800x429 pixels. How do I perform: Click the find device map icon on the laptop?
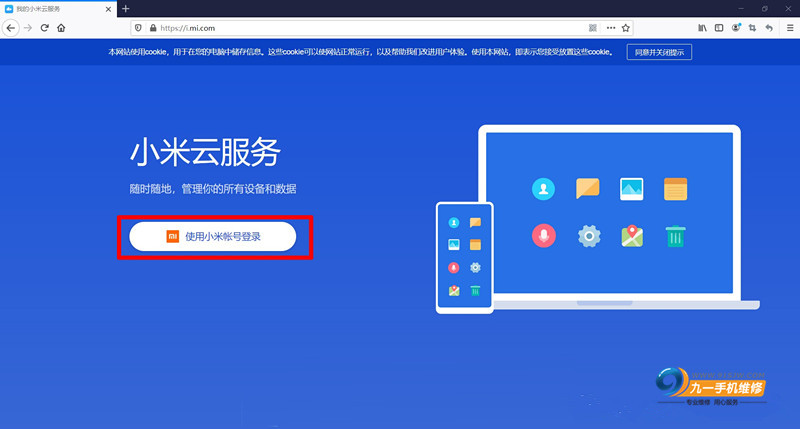632,236
